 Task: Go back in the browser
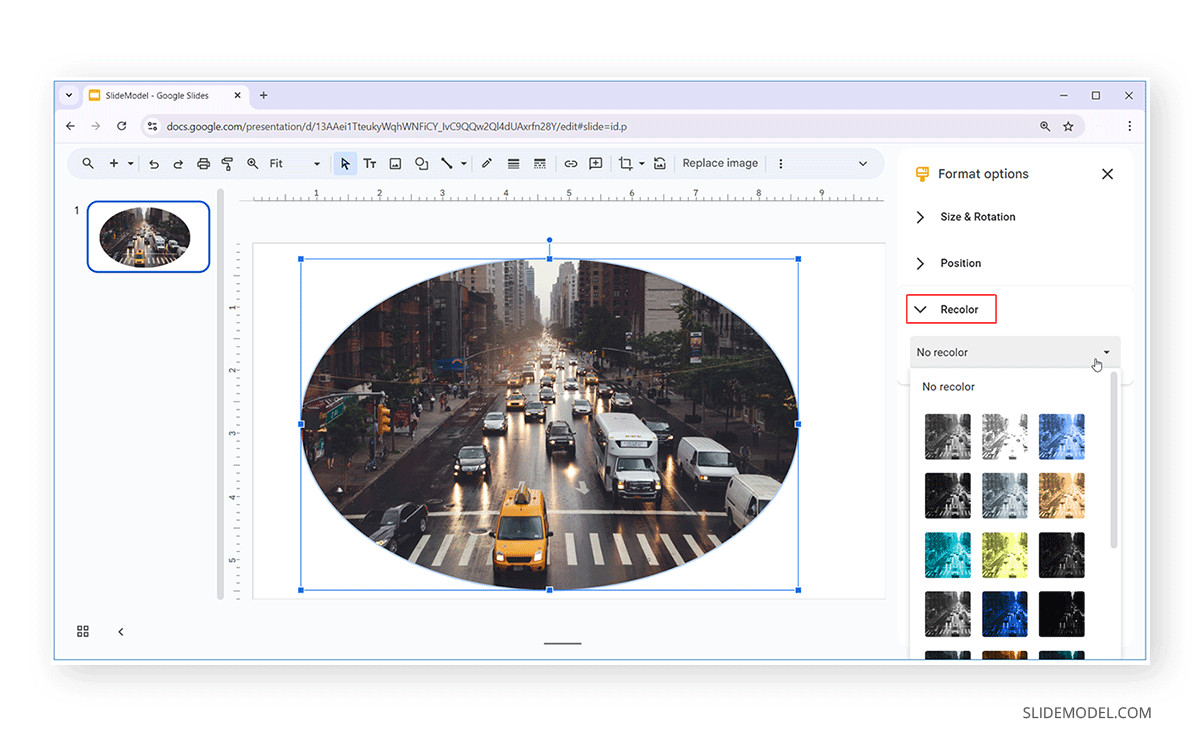click(x=70, y=126)
